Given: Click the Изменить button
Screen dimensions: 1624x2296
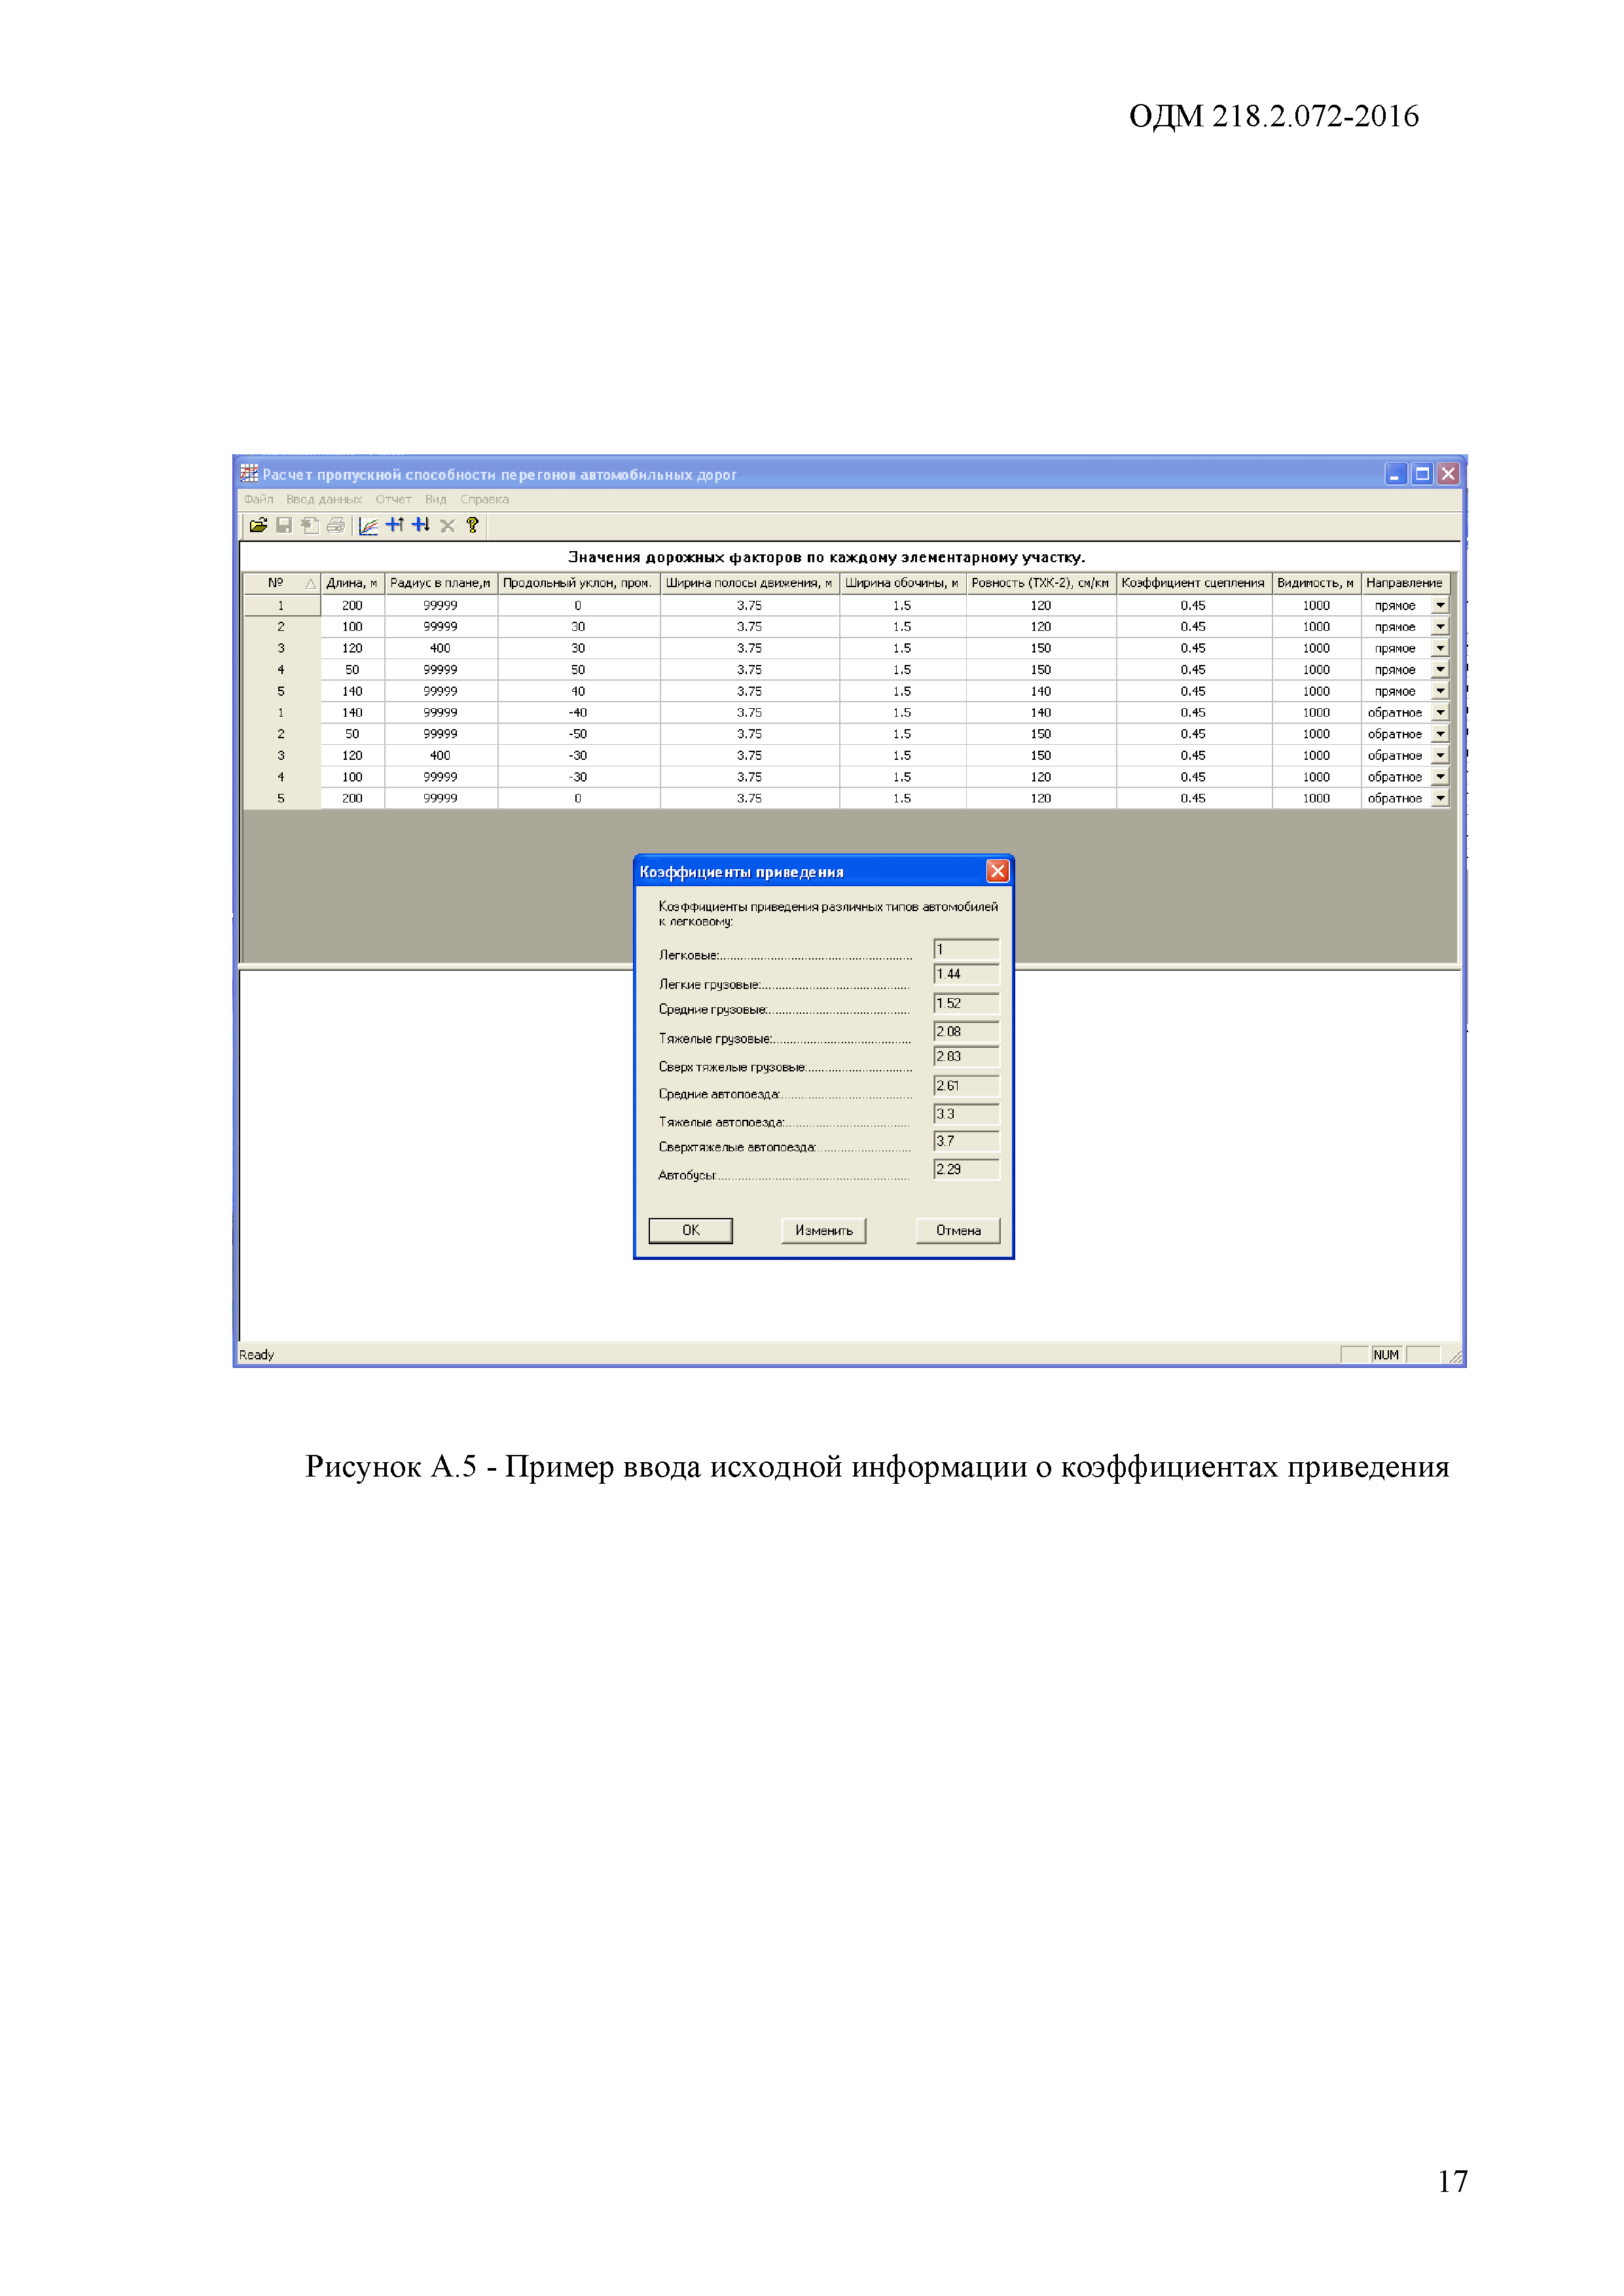Looking at the screenshot, I should tap(823, 1230).
